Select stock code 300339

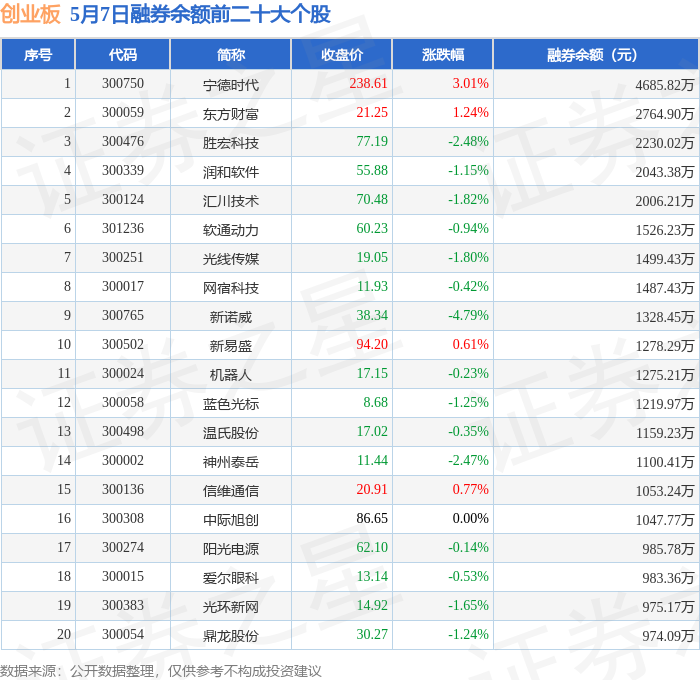(x=123, y=171)
